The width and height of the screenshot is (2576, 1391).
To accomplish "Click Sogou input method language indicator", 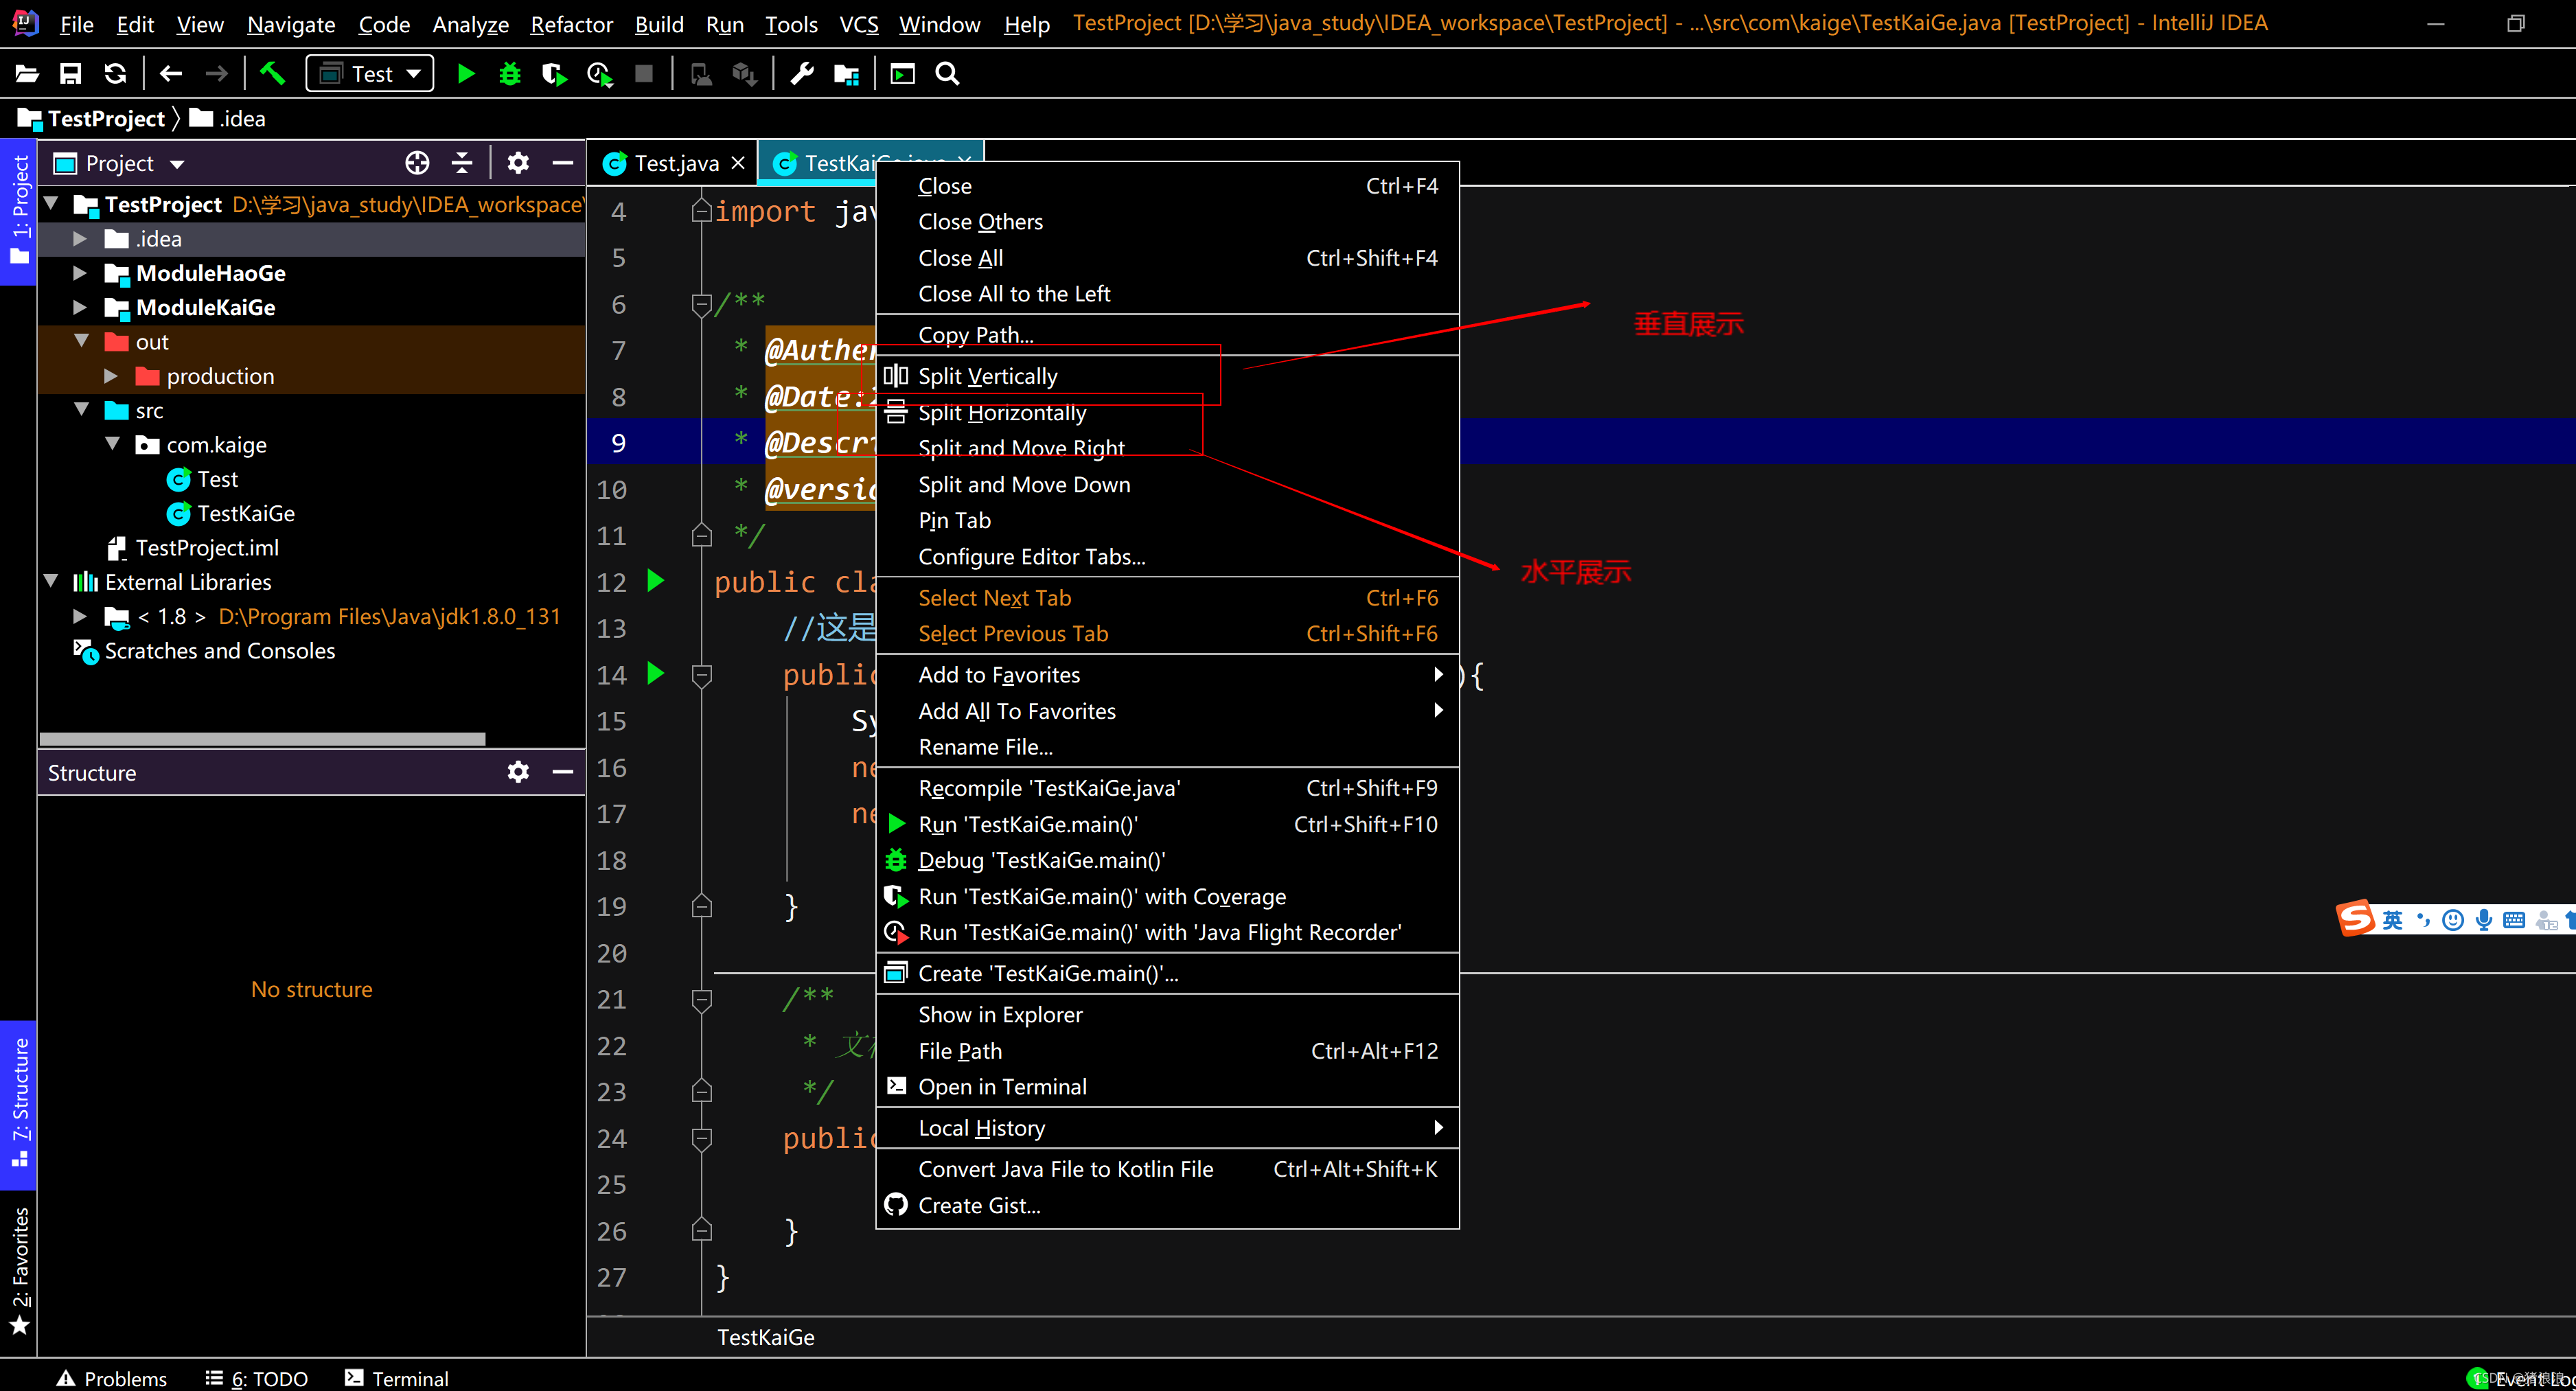I will pos(2392,919).
